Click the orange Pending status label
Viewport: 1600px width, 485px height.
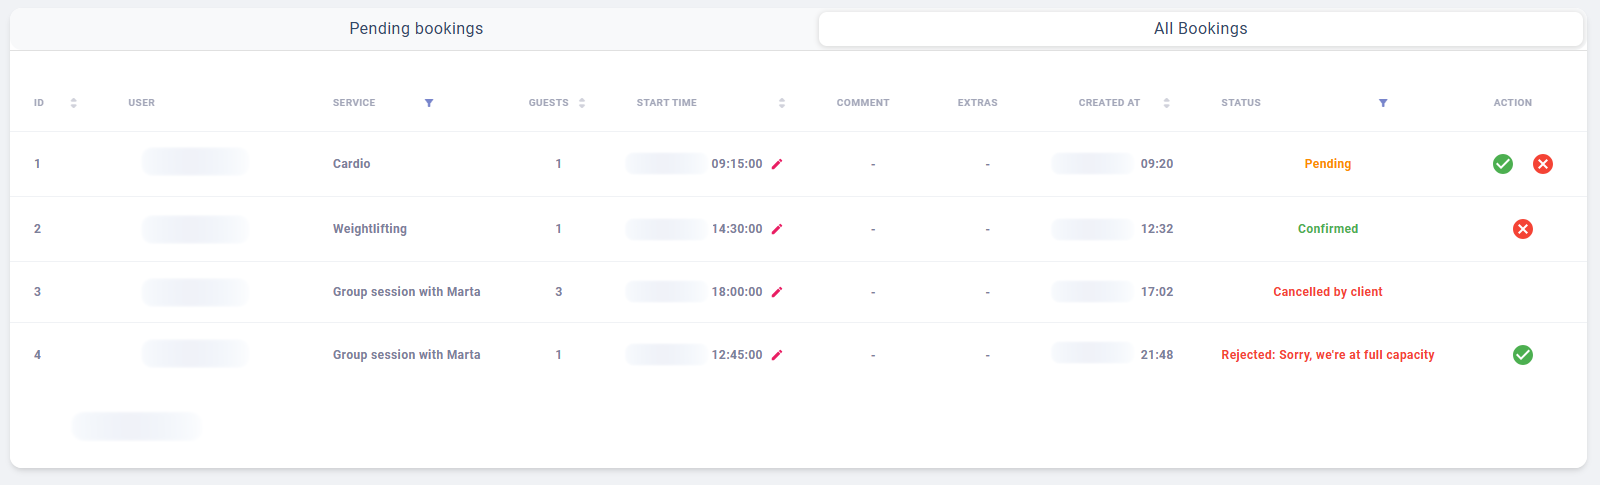click(x=1327, y=164)
